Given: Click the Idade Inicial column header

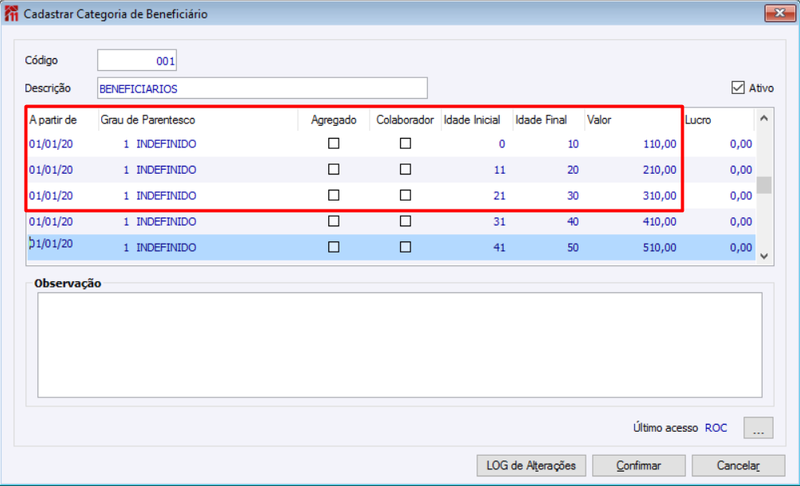Looking at the screenshot, I should pos(477,120).
